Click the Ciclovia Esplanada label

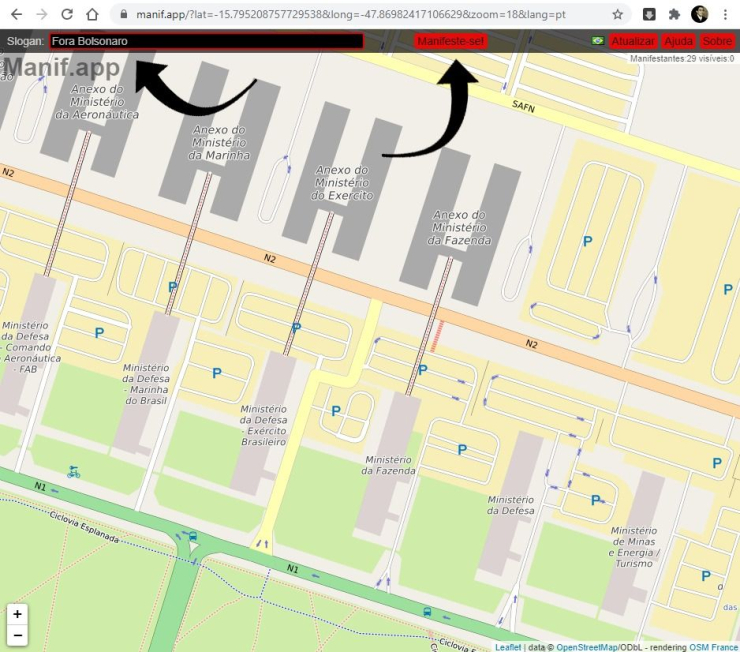84,527
